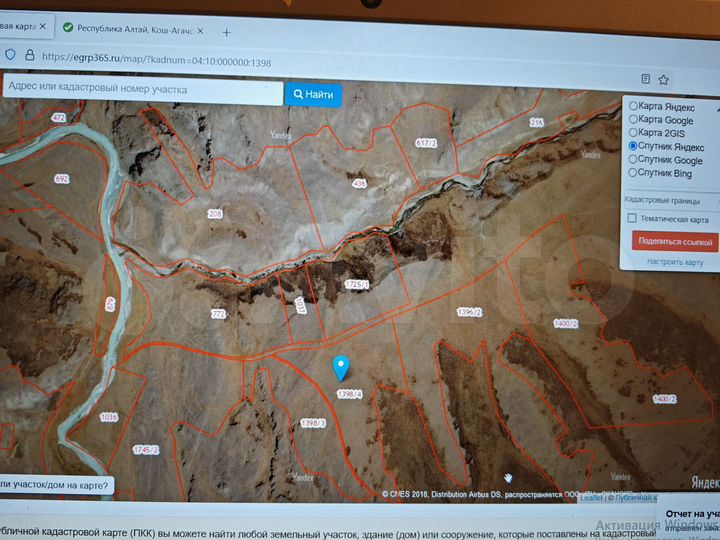Click parcel label 617/2
The width and height of the screenshot is (720, 540).
tap(426, 143)
